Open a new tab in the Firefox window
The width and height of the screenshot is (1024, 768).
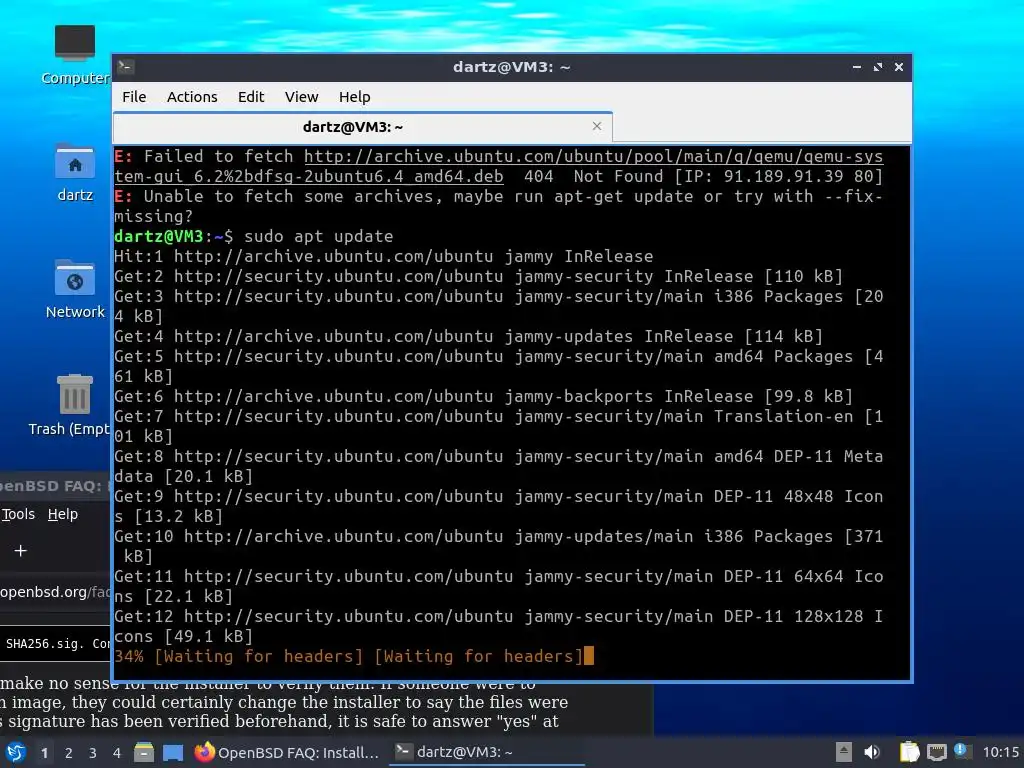point(20,551)
